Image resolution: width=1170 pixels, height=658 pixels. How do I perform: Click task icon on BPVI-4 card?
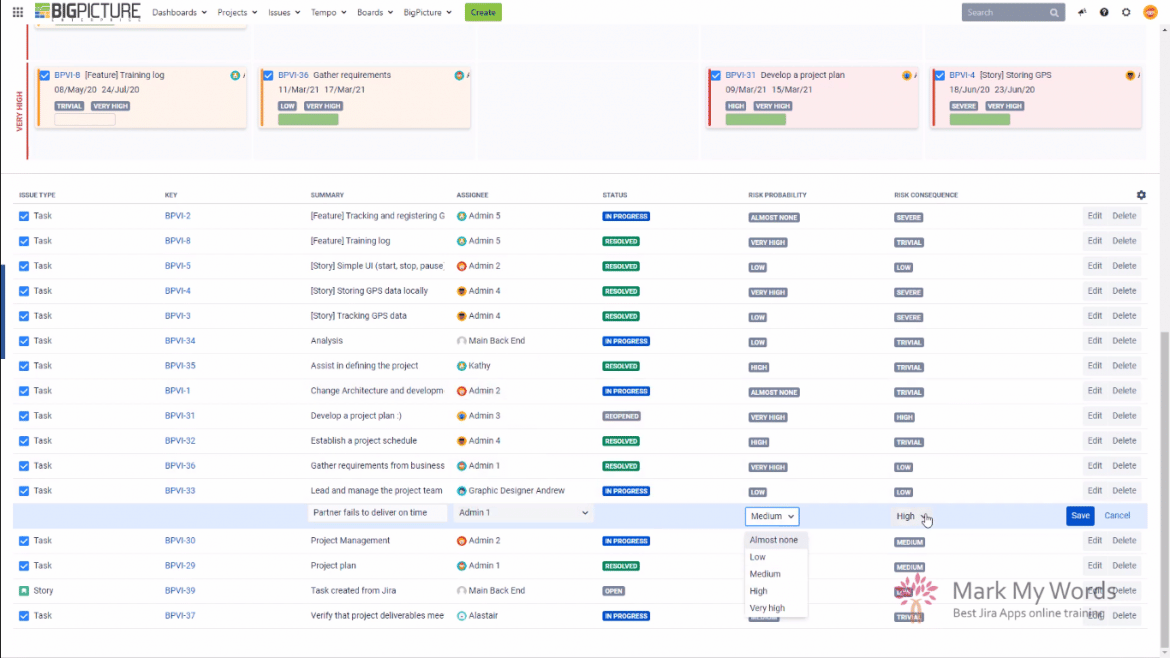(939, 75)
